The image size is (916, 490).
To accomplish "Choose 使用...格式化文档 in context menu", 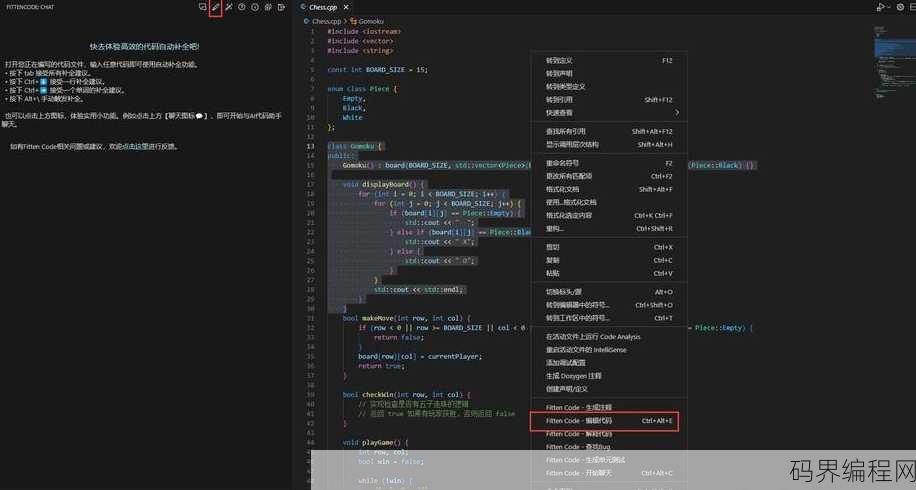I will tap(609, 202).
